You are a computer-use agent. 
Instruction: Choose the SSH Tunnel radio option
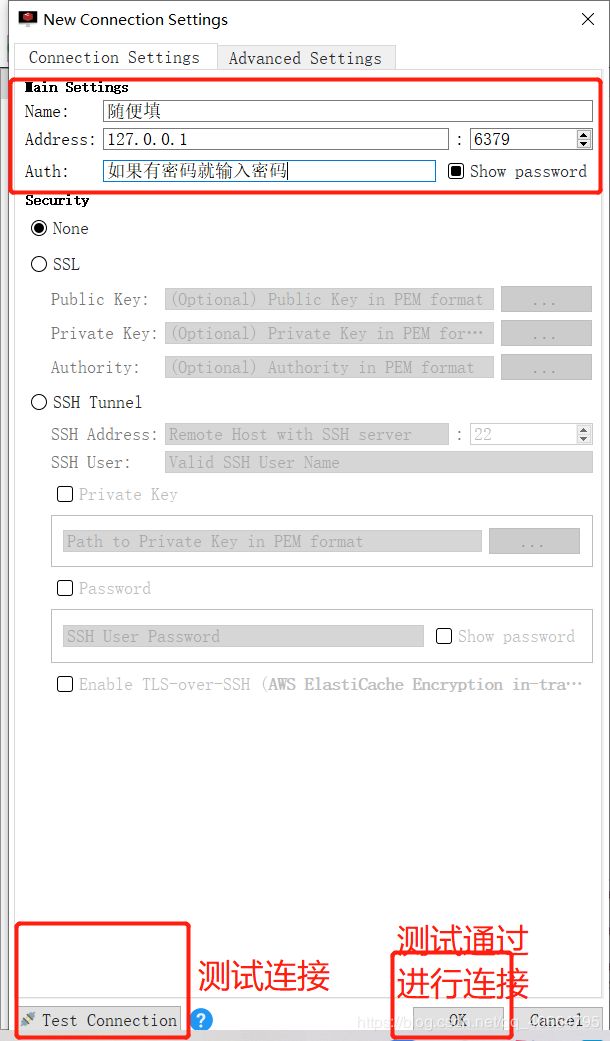(x=39, y=402)
